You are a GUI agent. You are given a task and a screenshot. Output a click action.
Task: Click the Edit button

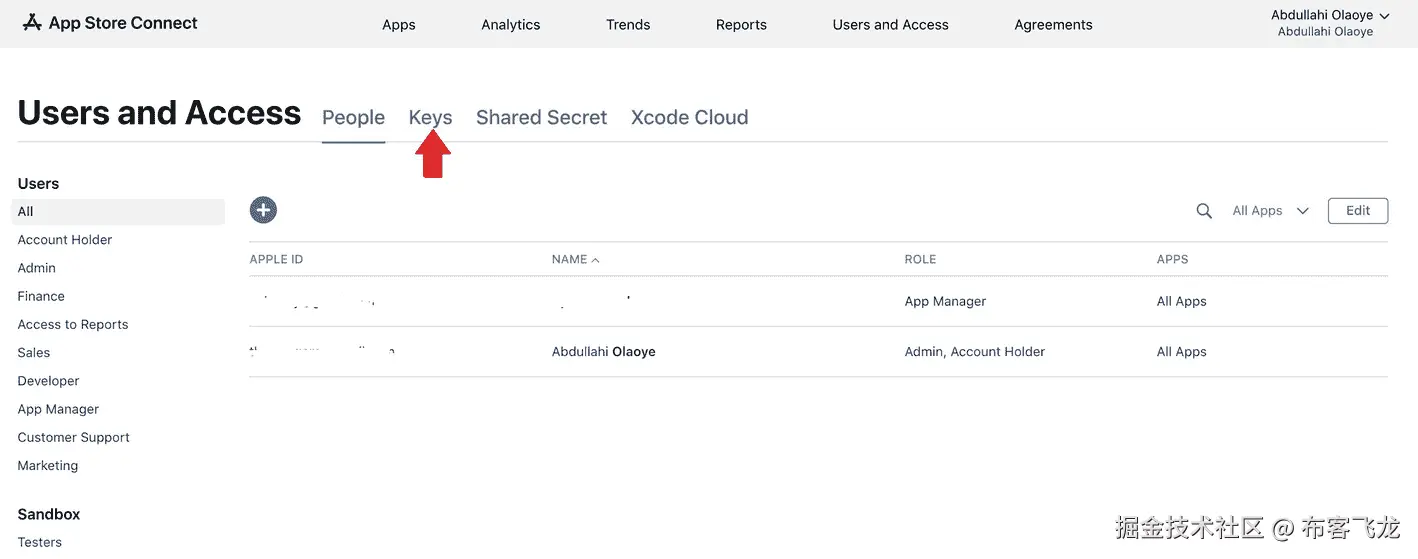point(1357,211)
